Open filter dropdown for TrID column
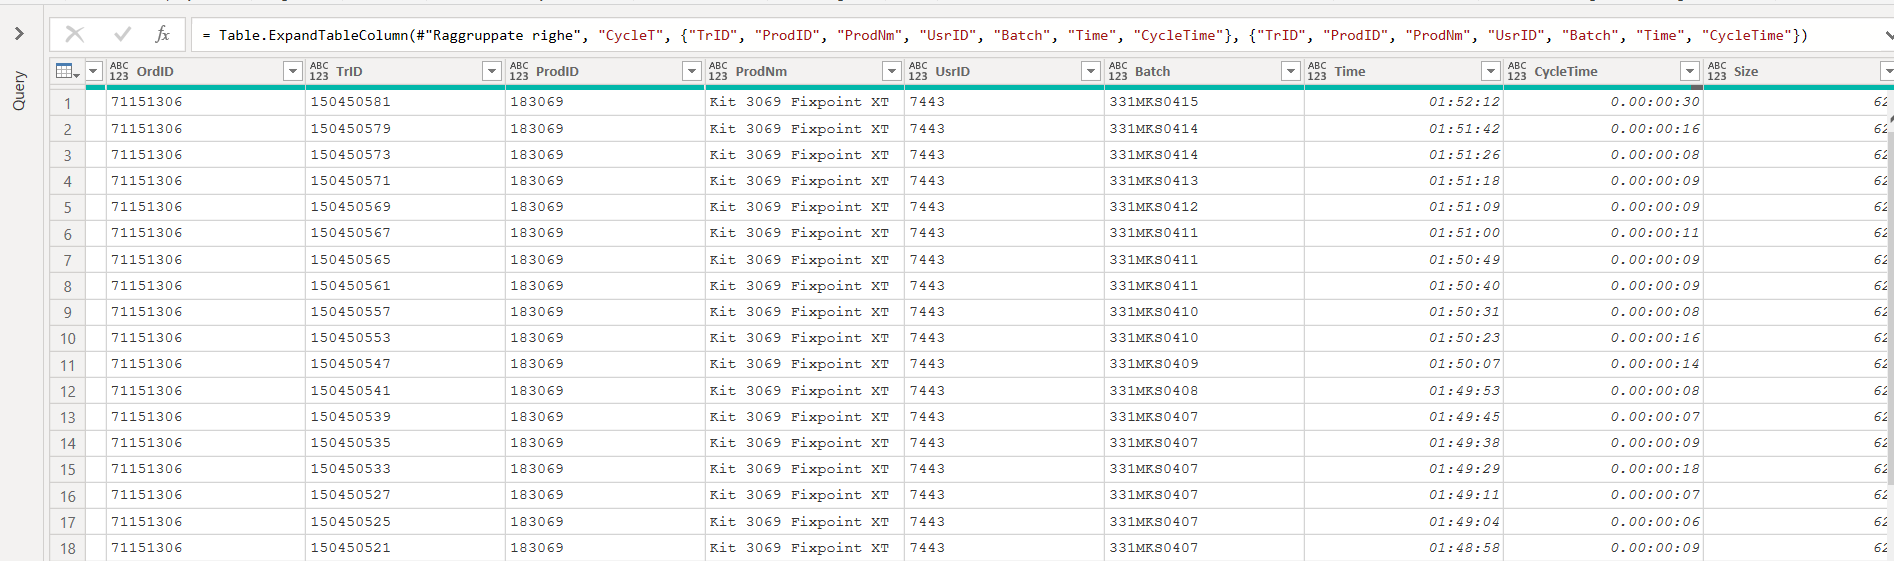Image resolution: width=1894 pixels, height=561 pixels. pos(492,71)
